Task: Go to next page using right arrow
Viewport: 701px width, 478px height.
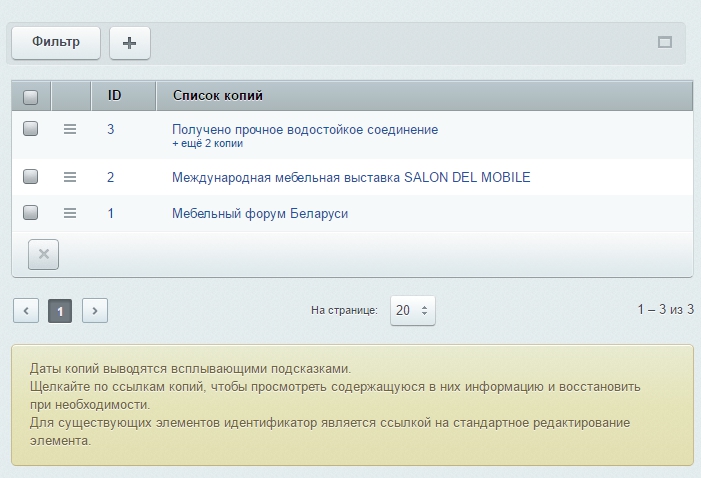Action: click(94, 311)
